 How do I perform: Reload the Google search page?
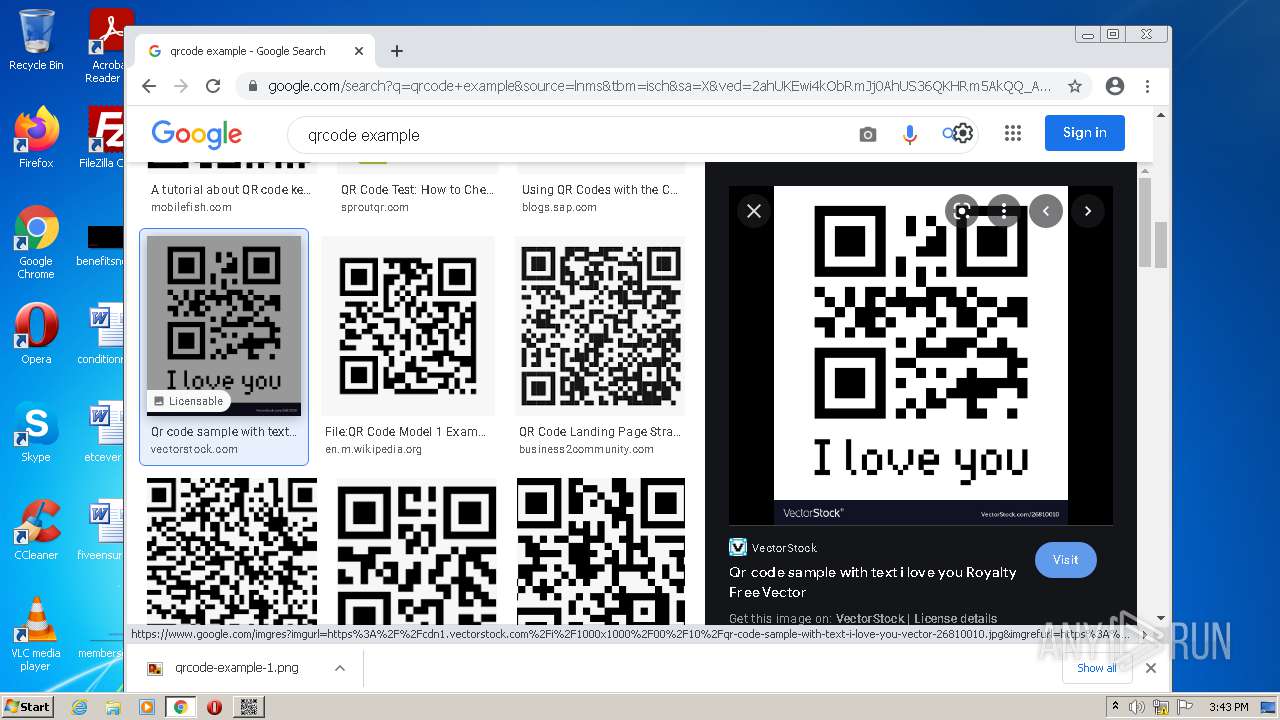coord(213,86)
